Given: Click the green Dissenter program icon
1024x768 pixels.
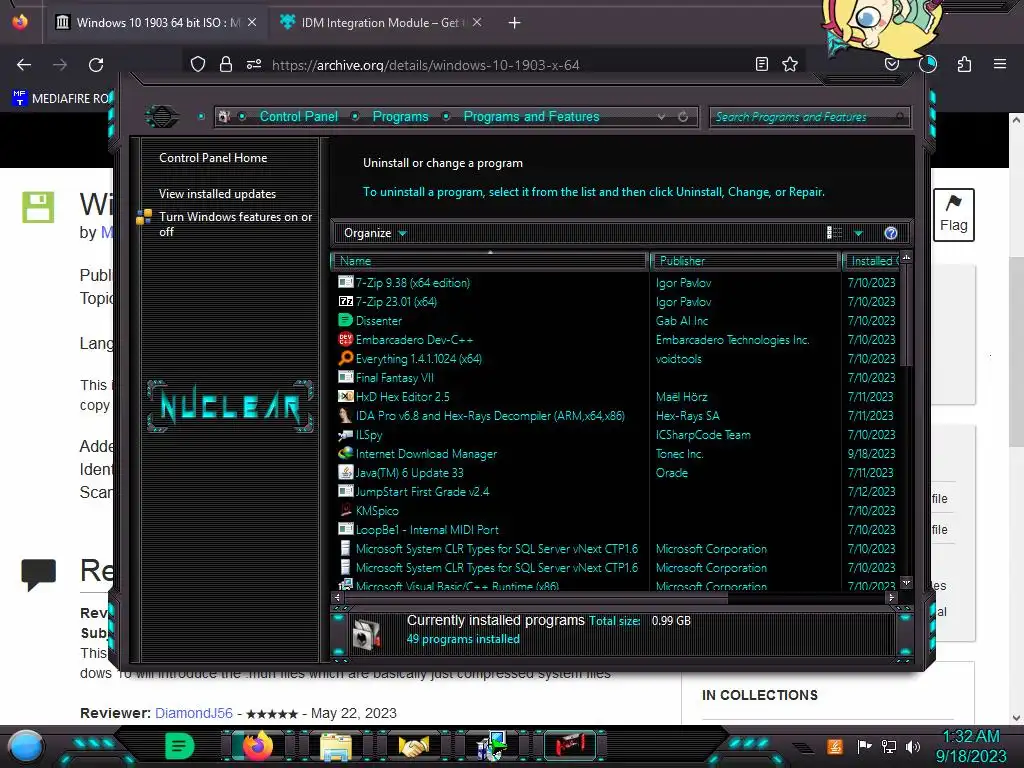Looking at the screenshot, I should pyautogui.click(x=345, y=320).
